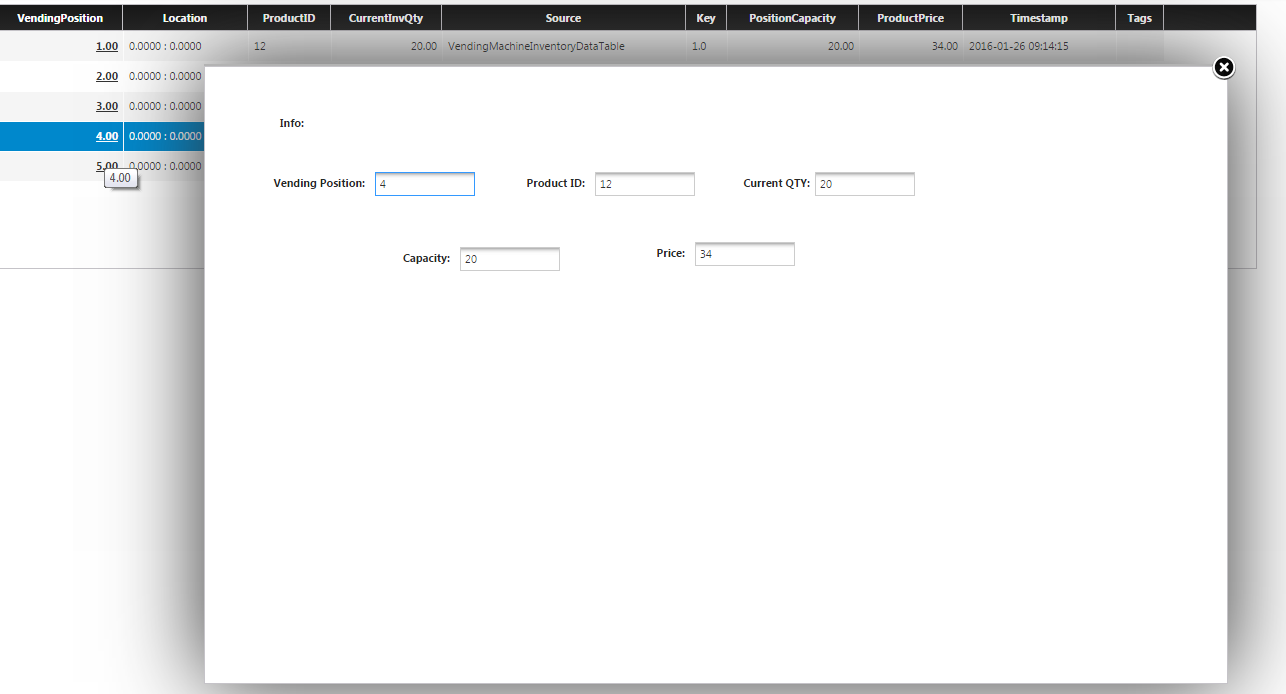Sort by CurrentInvQty column header
This screenshot has width=1286, height=694.
click(x=386, y=18)
